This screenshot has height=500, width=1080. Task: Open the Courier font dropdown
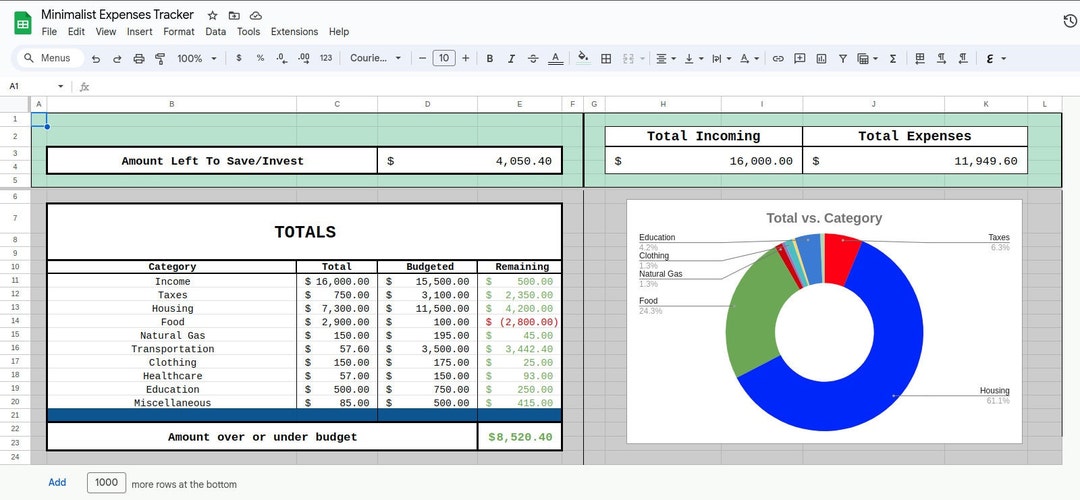(x=375, y=59)
